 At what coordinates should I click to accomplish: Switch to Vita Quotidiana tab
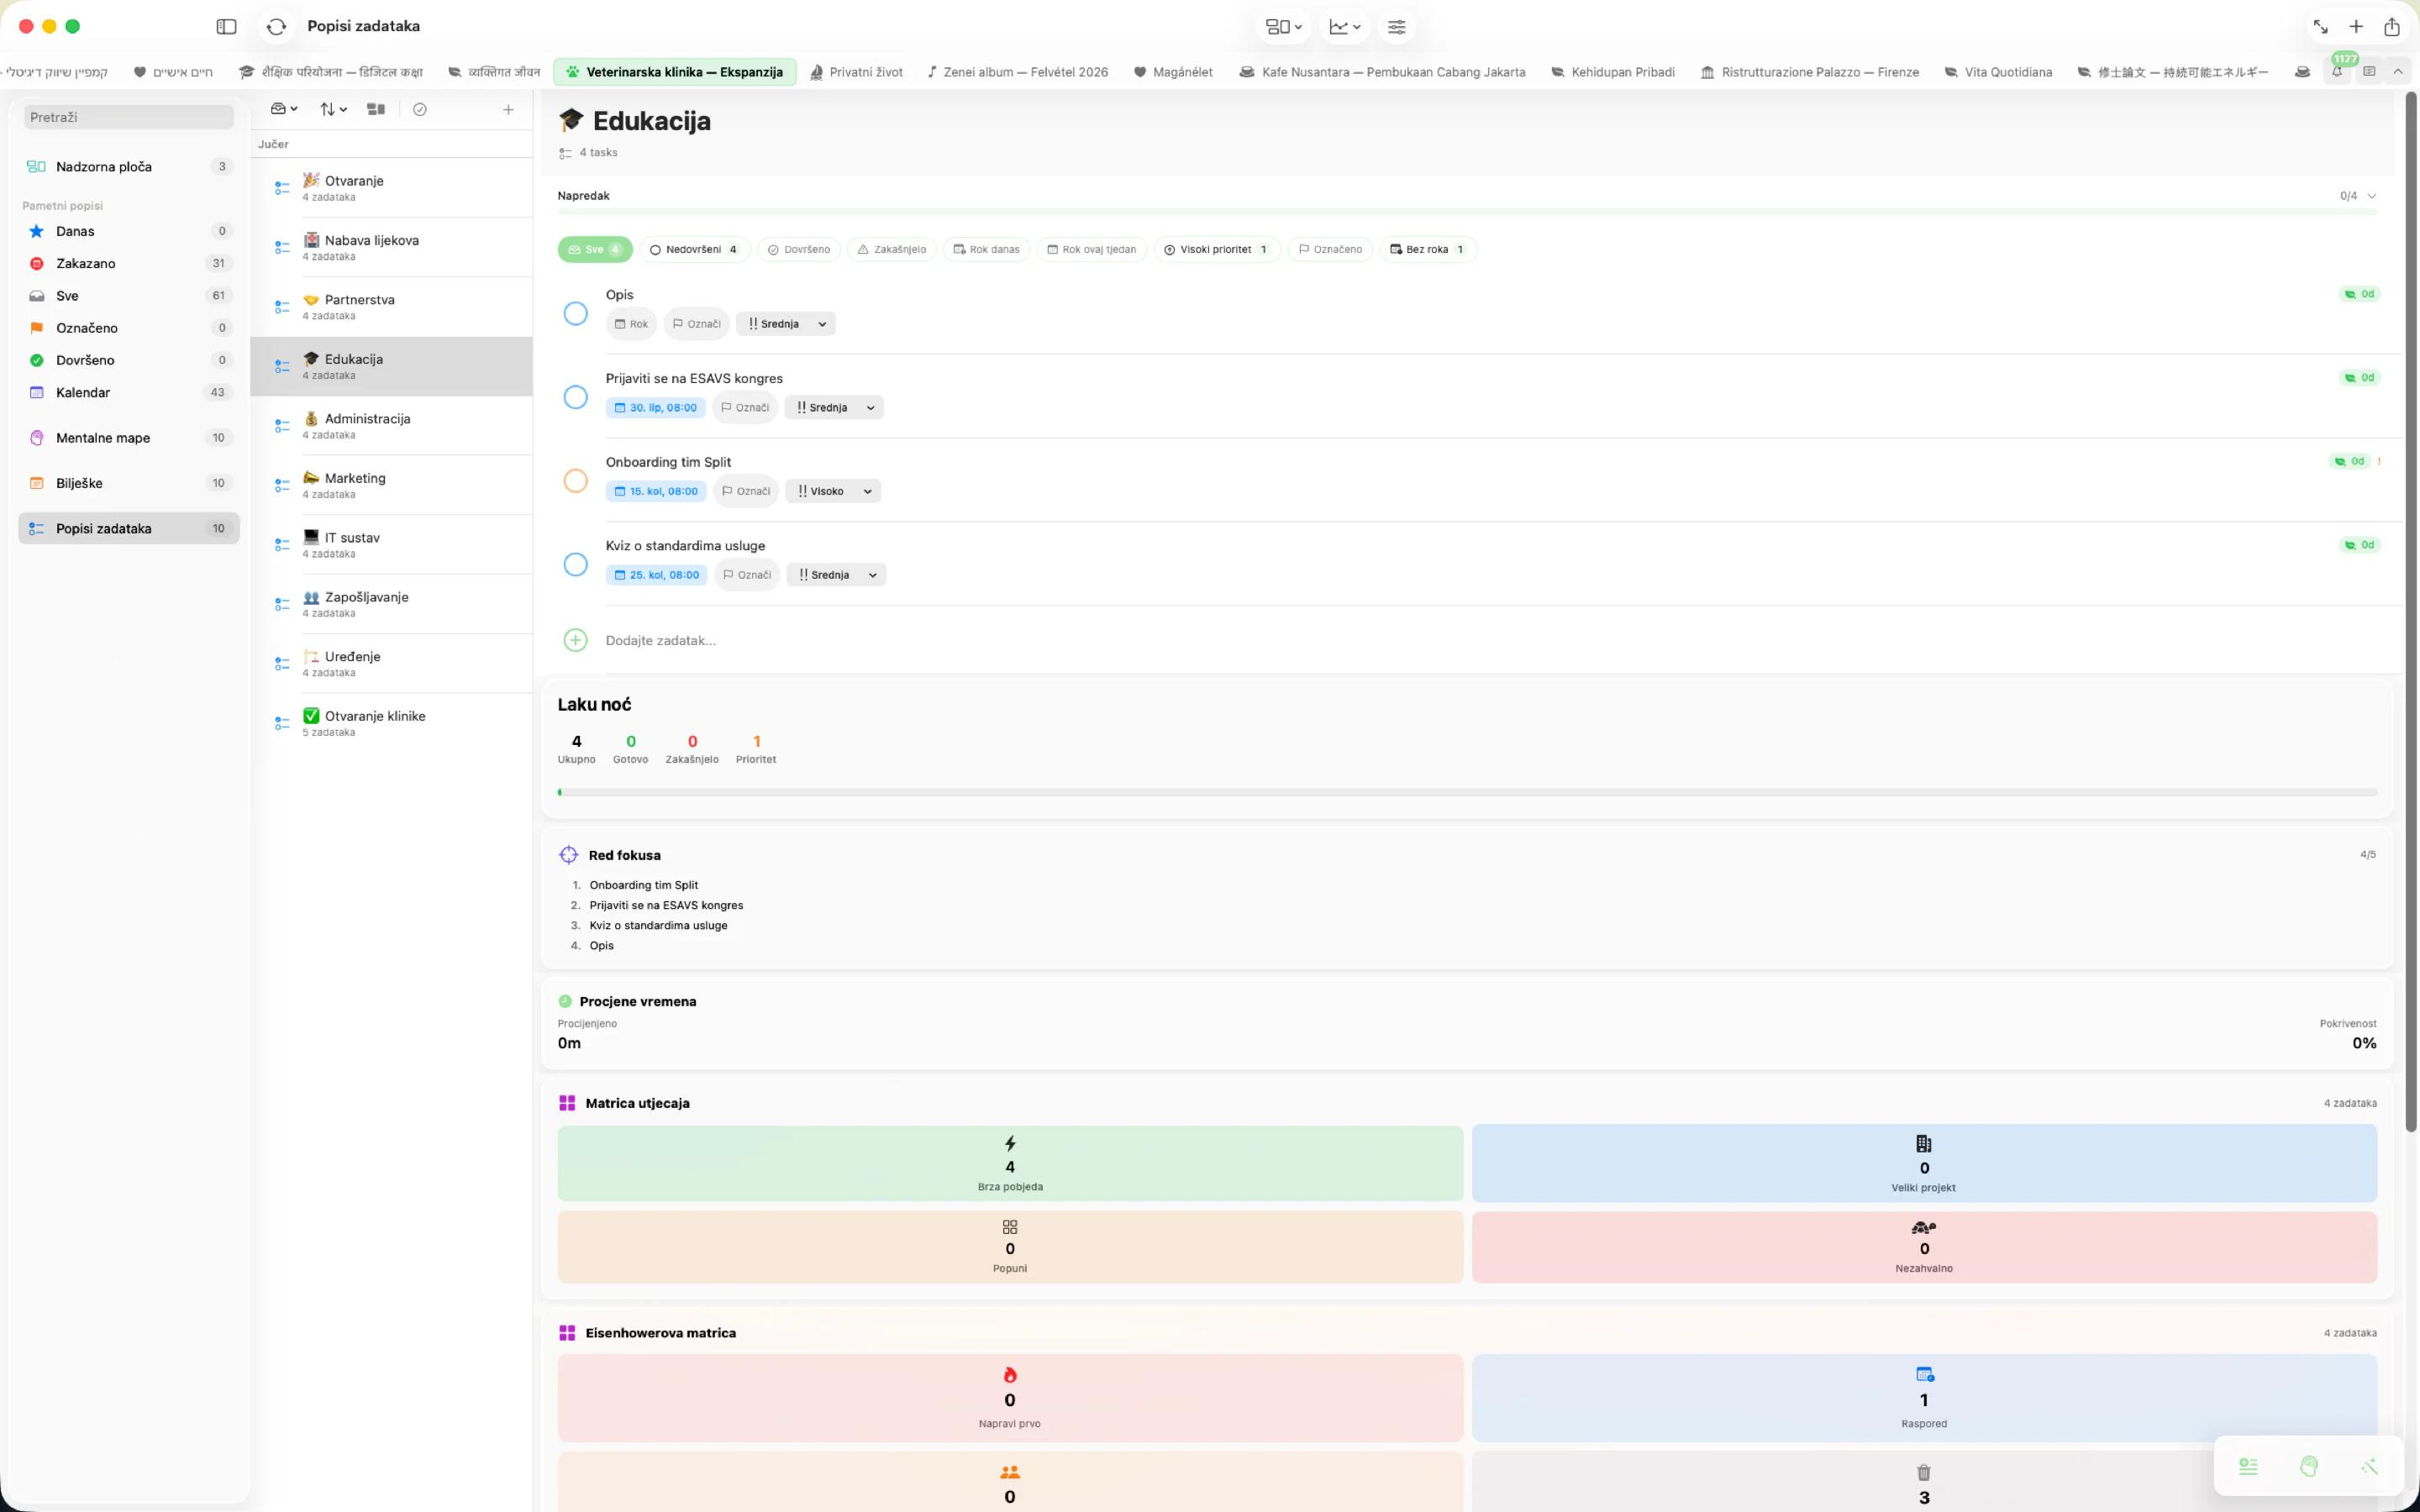pos(1997,72)
